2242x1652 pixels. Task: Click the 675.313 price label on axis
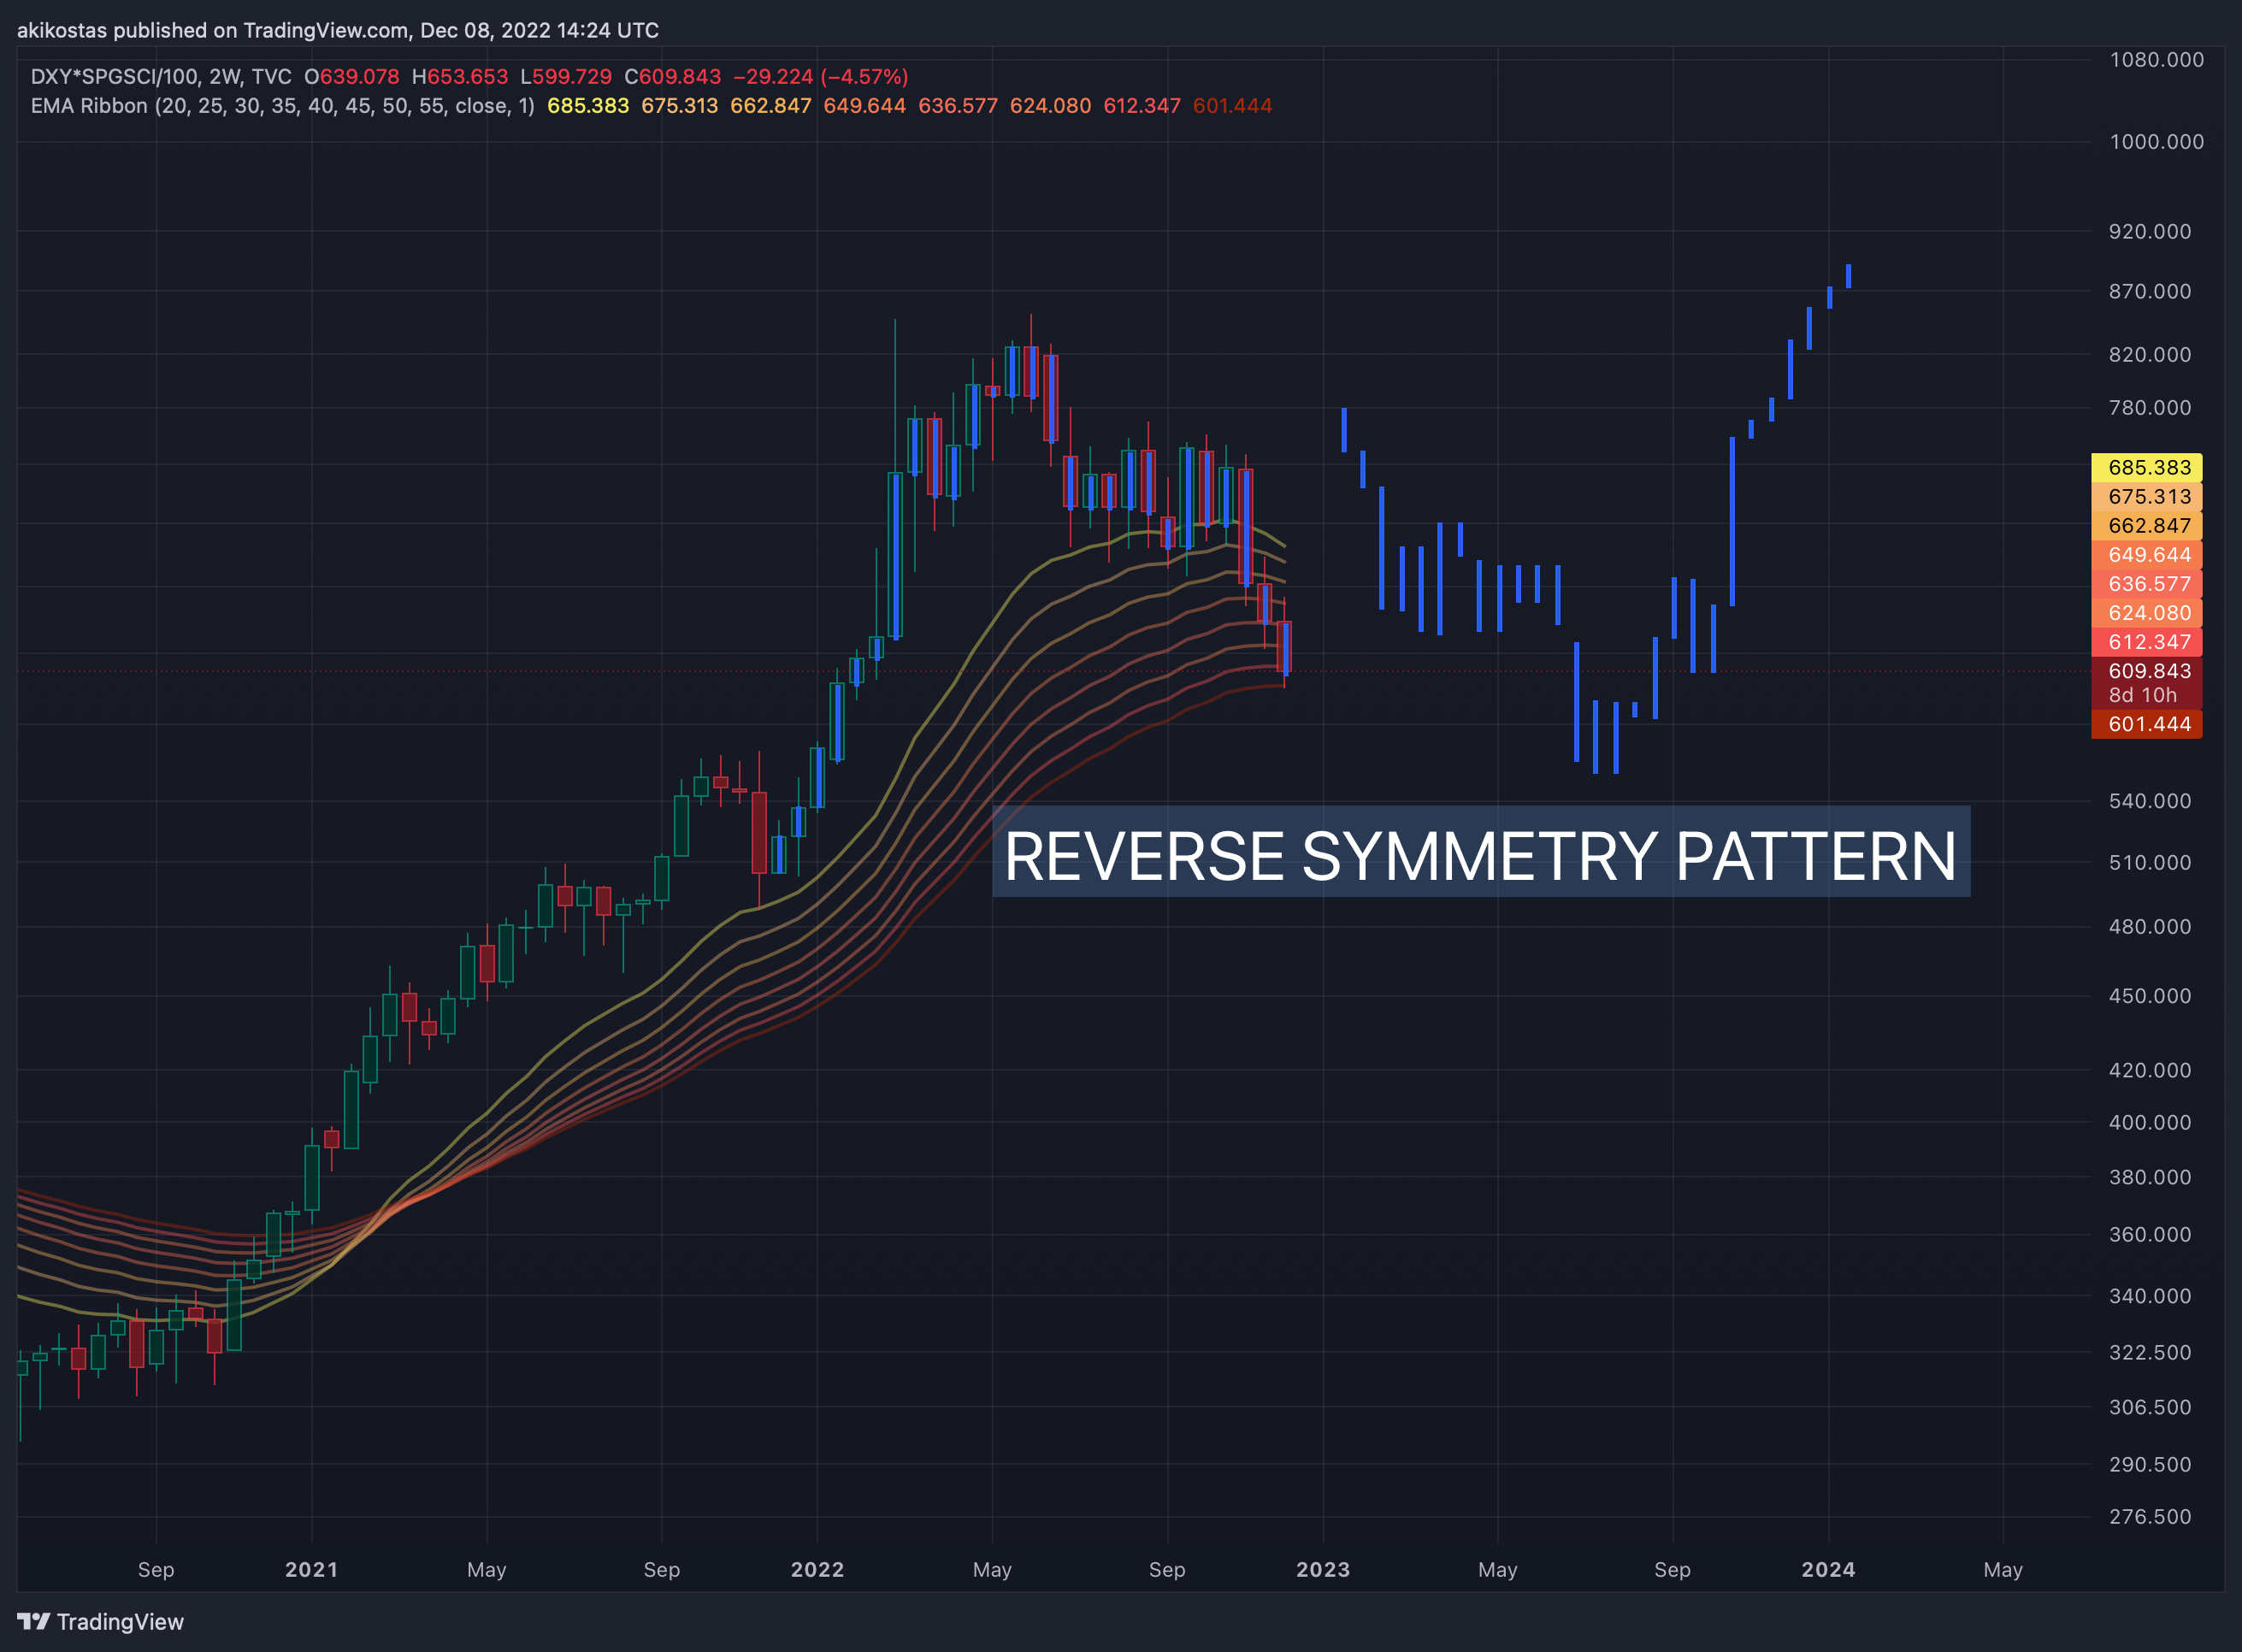(2146, 496)
